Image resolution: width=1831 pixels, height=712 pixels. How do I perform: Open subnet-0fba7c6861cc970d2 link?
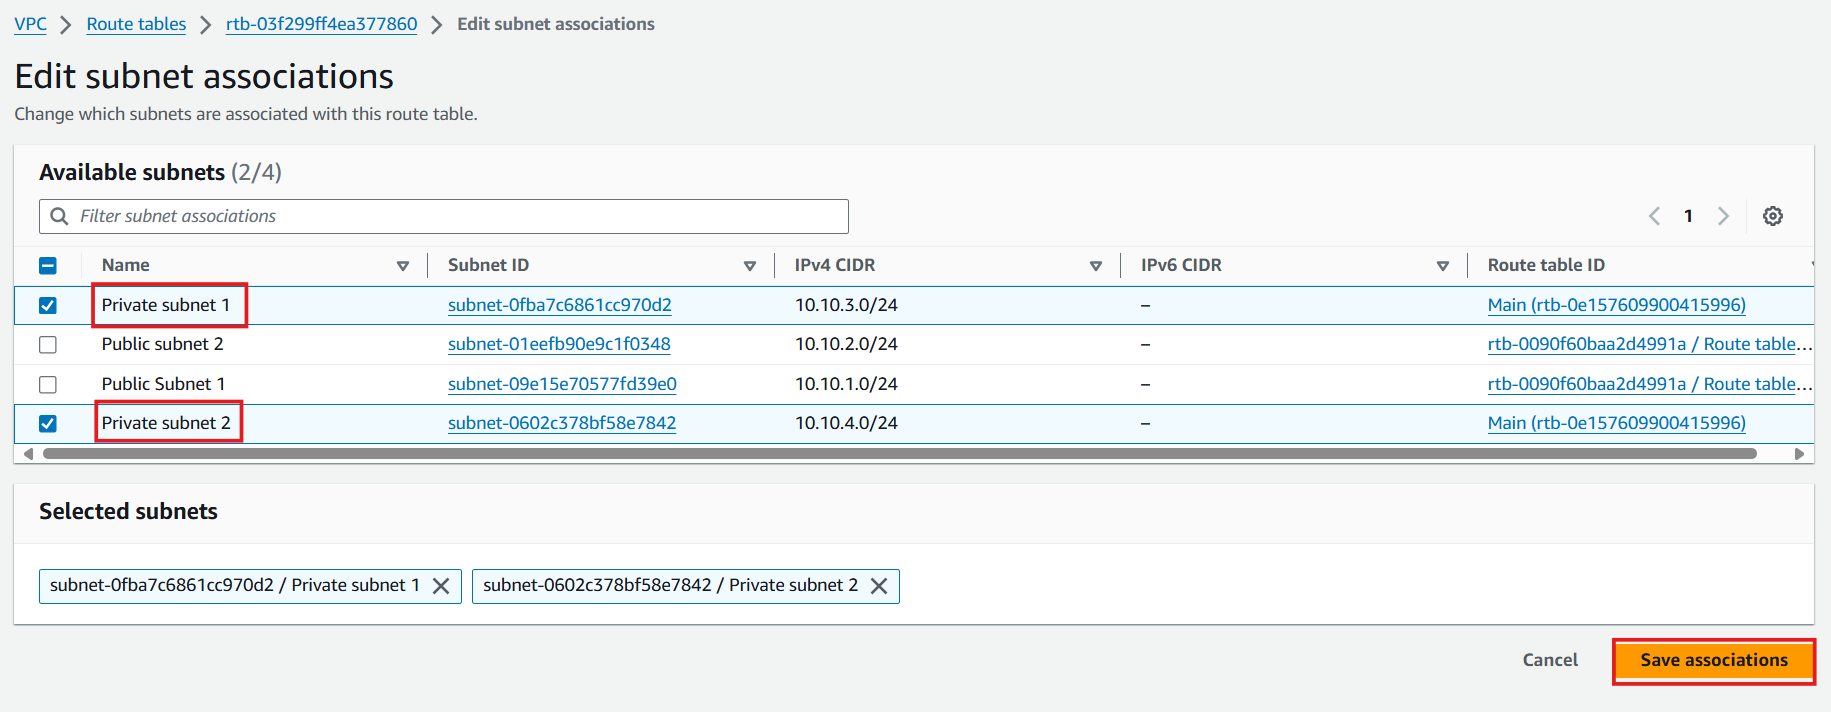[x=560, y=305]
